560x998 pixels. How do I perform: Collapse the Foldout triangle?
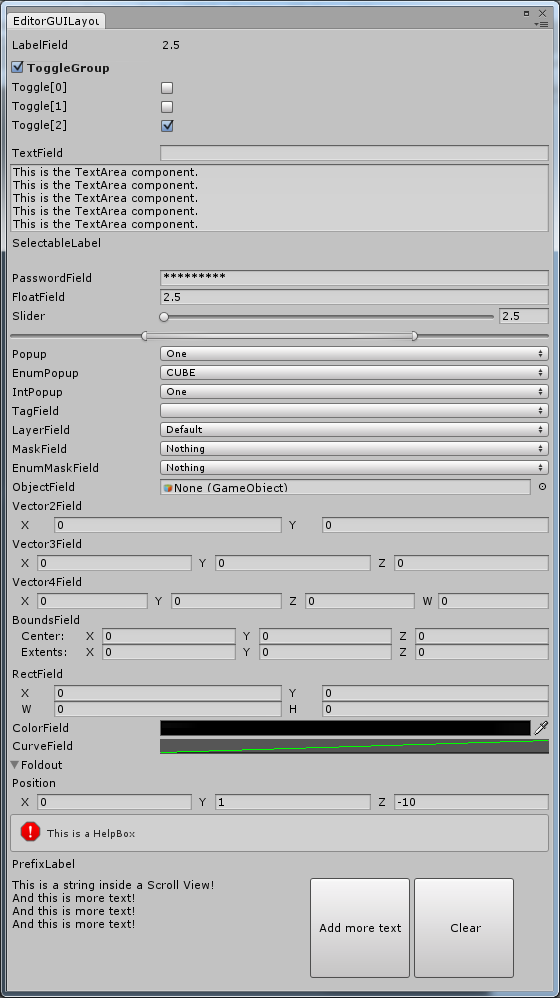point(15,765)
